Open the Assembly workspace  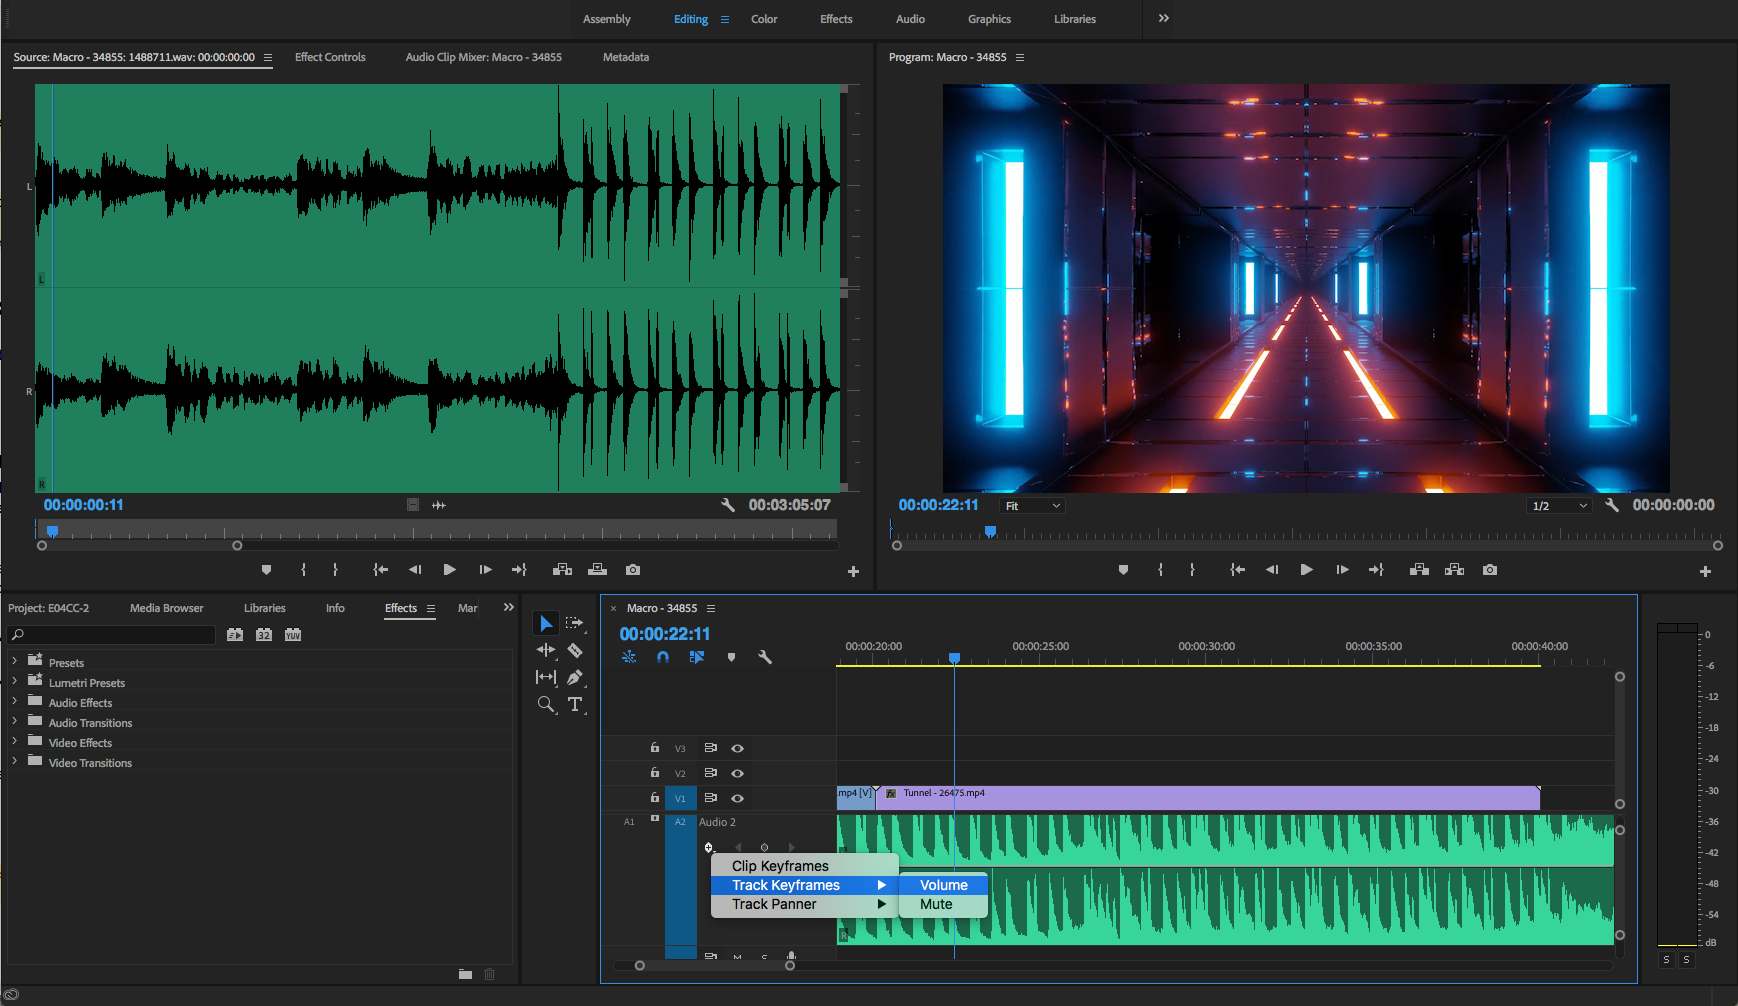tap(607, 19)
